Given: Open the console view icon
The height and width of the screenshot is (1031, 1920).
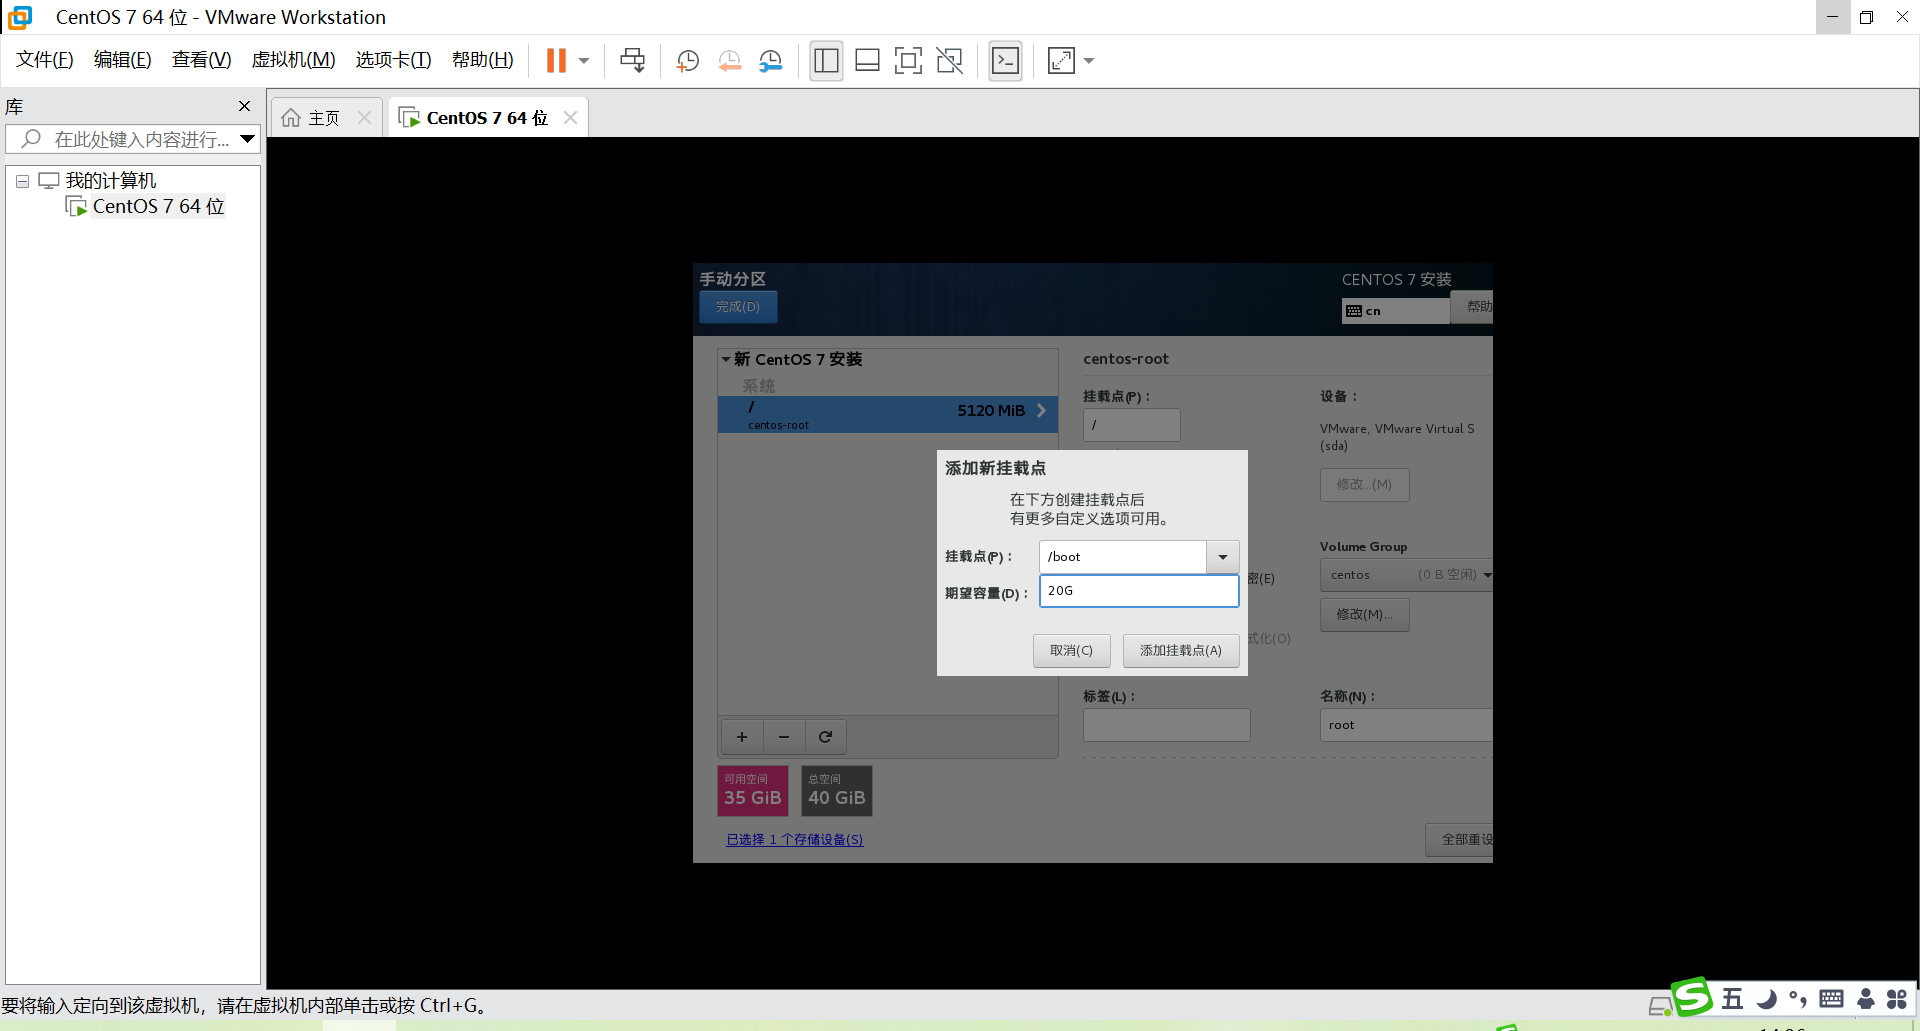Looking at the screenshot, I should click(1005, 61).
